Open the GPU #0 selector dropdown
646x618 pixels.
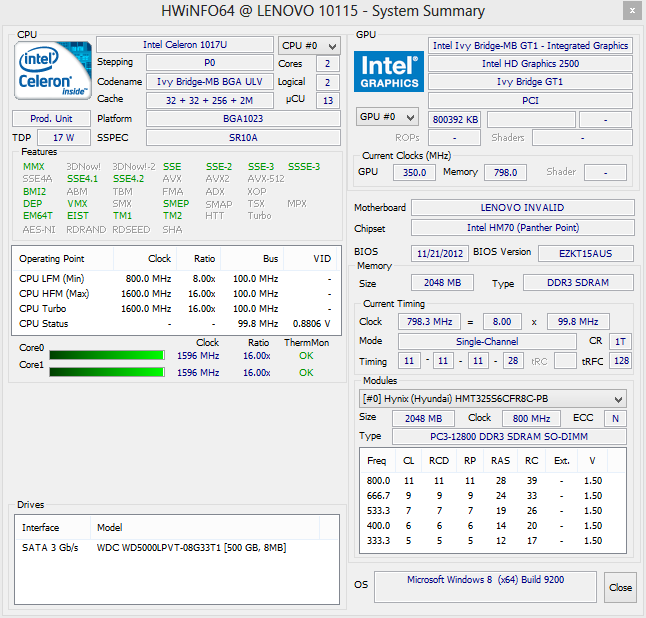(387, 117)
